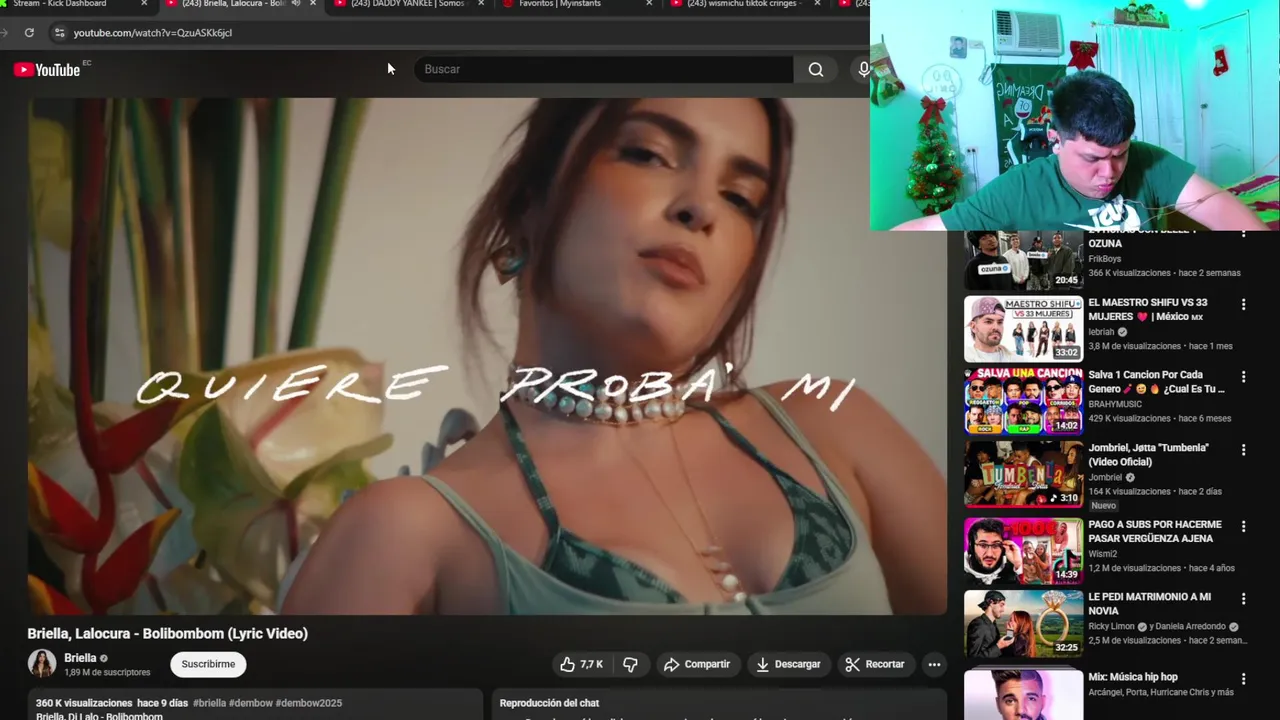
Task: Open options menu for EL MAESTRO SHIFU video
Action: (1244, 304)
